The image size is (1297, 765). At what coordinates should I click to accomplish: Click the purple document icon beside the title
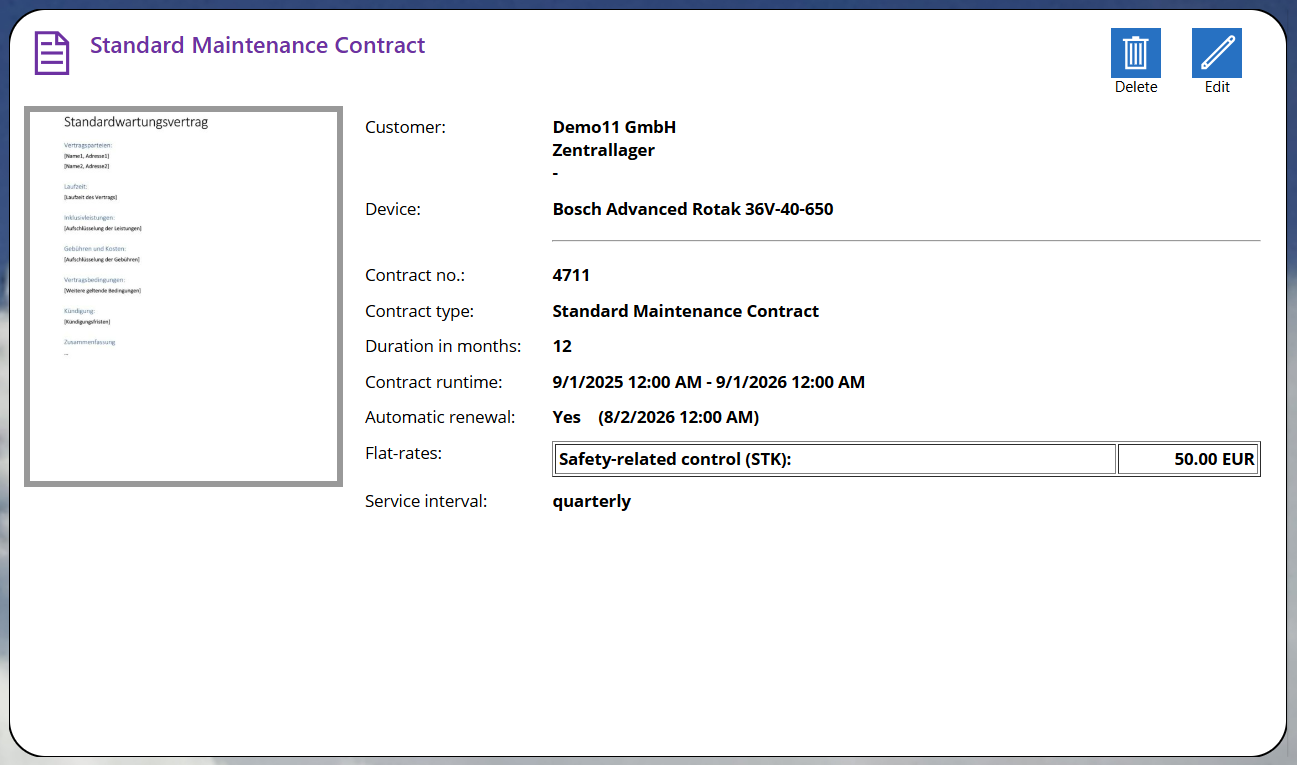click(x=51, y=52)
